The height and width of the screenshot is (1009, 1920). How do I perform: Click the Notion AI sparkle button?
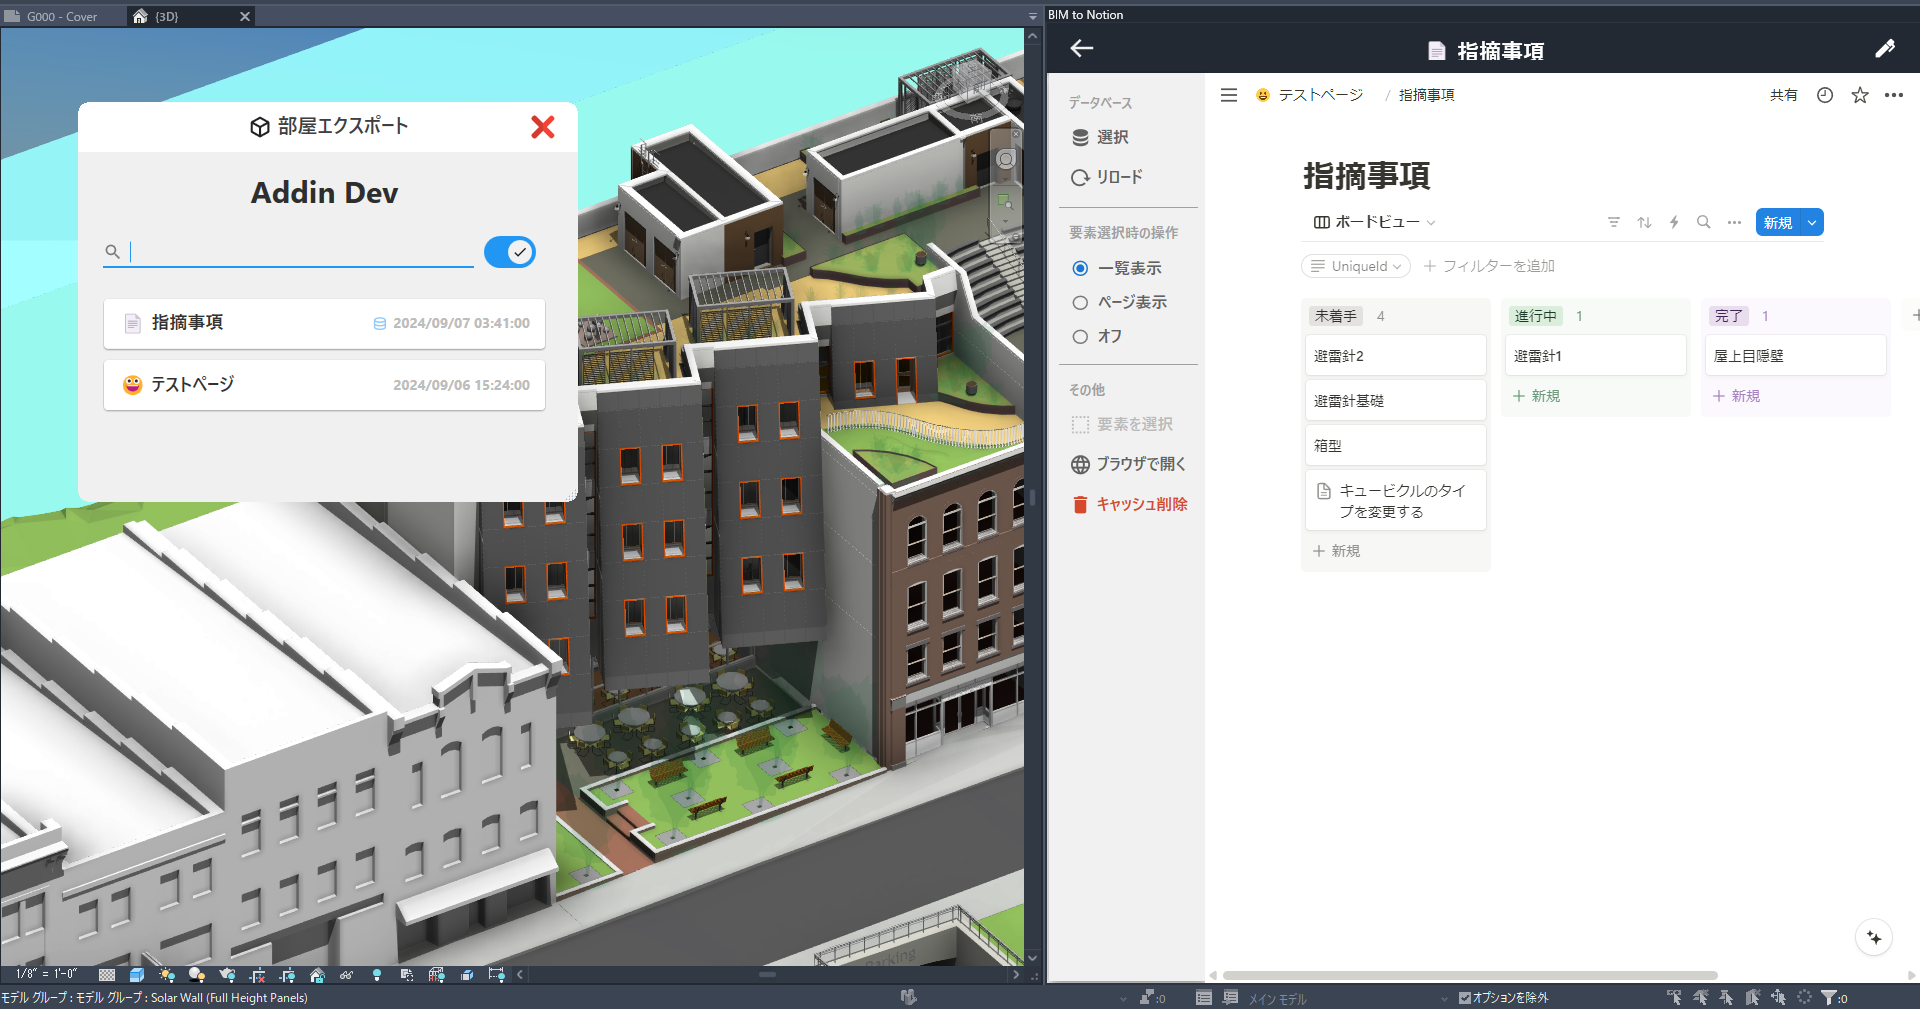click(1874, 938)
